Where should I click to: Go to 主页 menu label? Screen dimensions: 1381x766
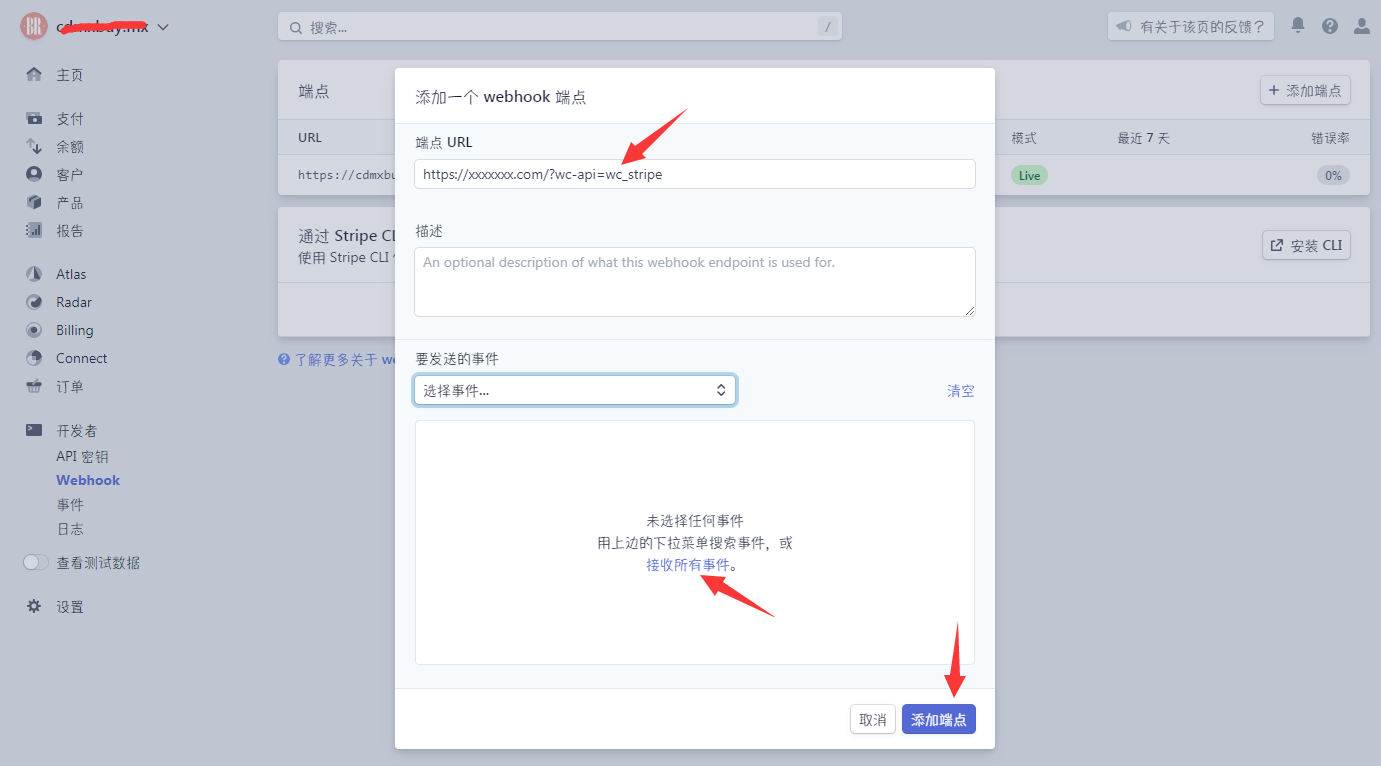coord(70,75)
